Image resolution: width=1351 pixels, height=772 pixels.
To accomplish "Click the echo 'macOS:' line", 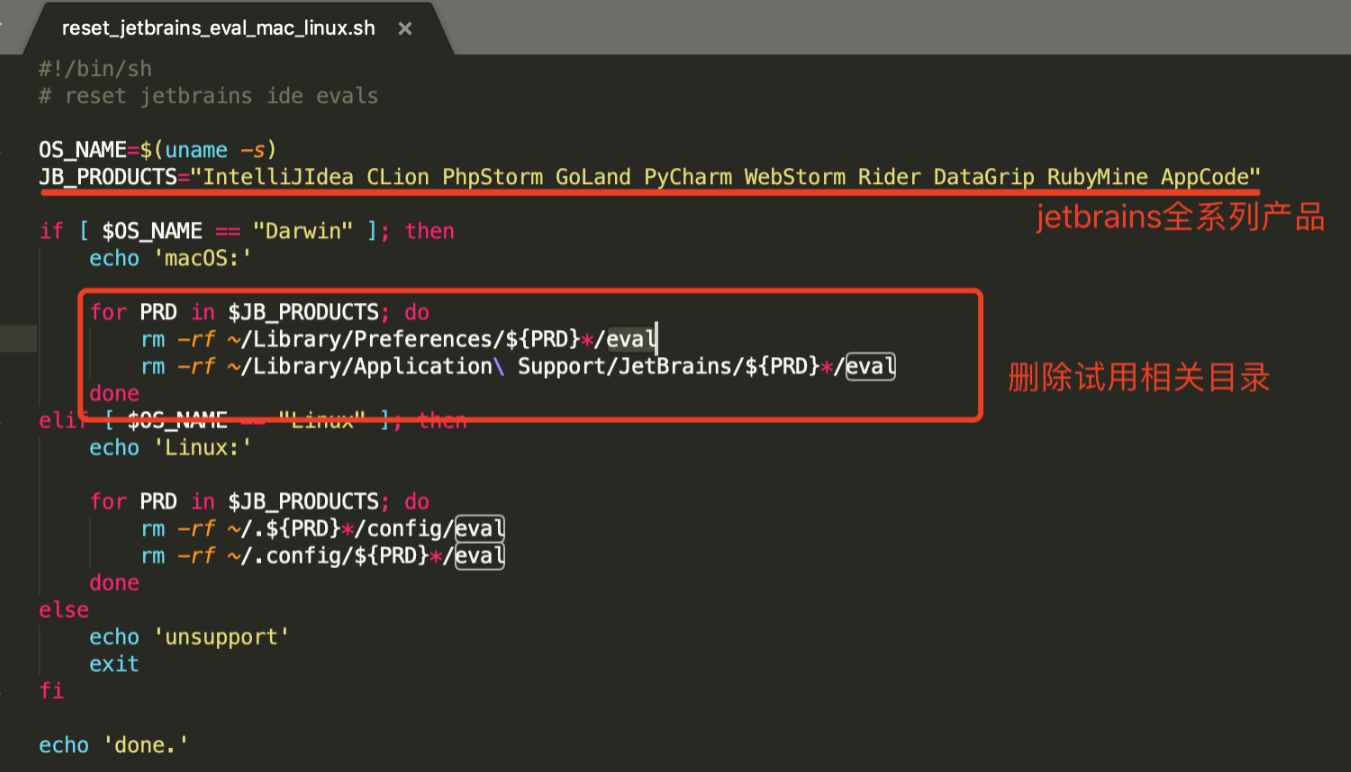I will click(x=170, y=258).
